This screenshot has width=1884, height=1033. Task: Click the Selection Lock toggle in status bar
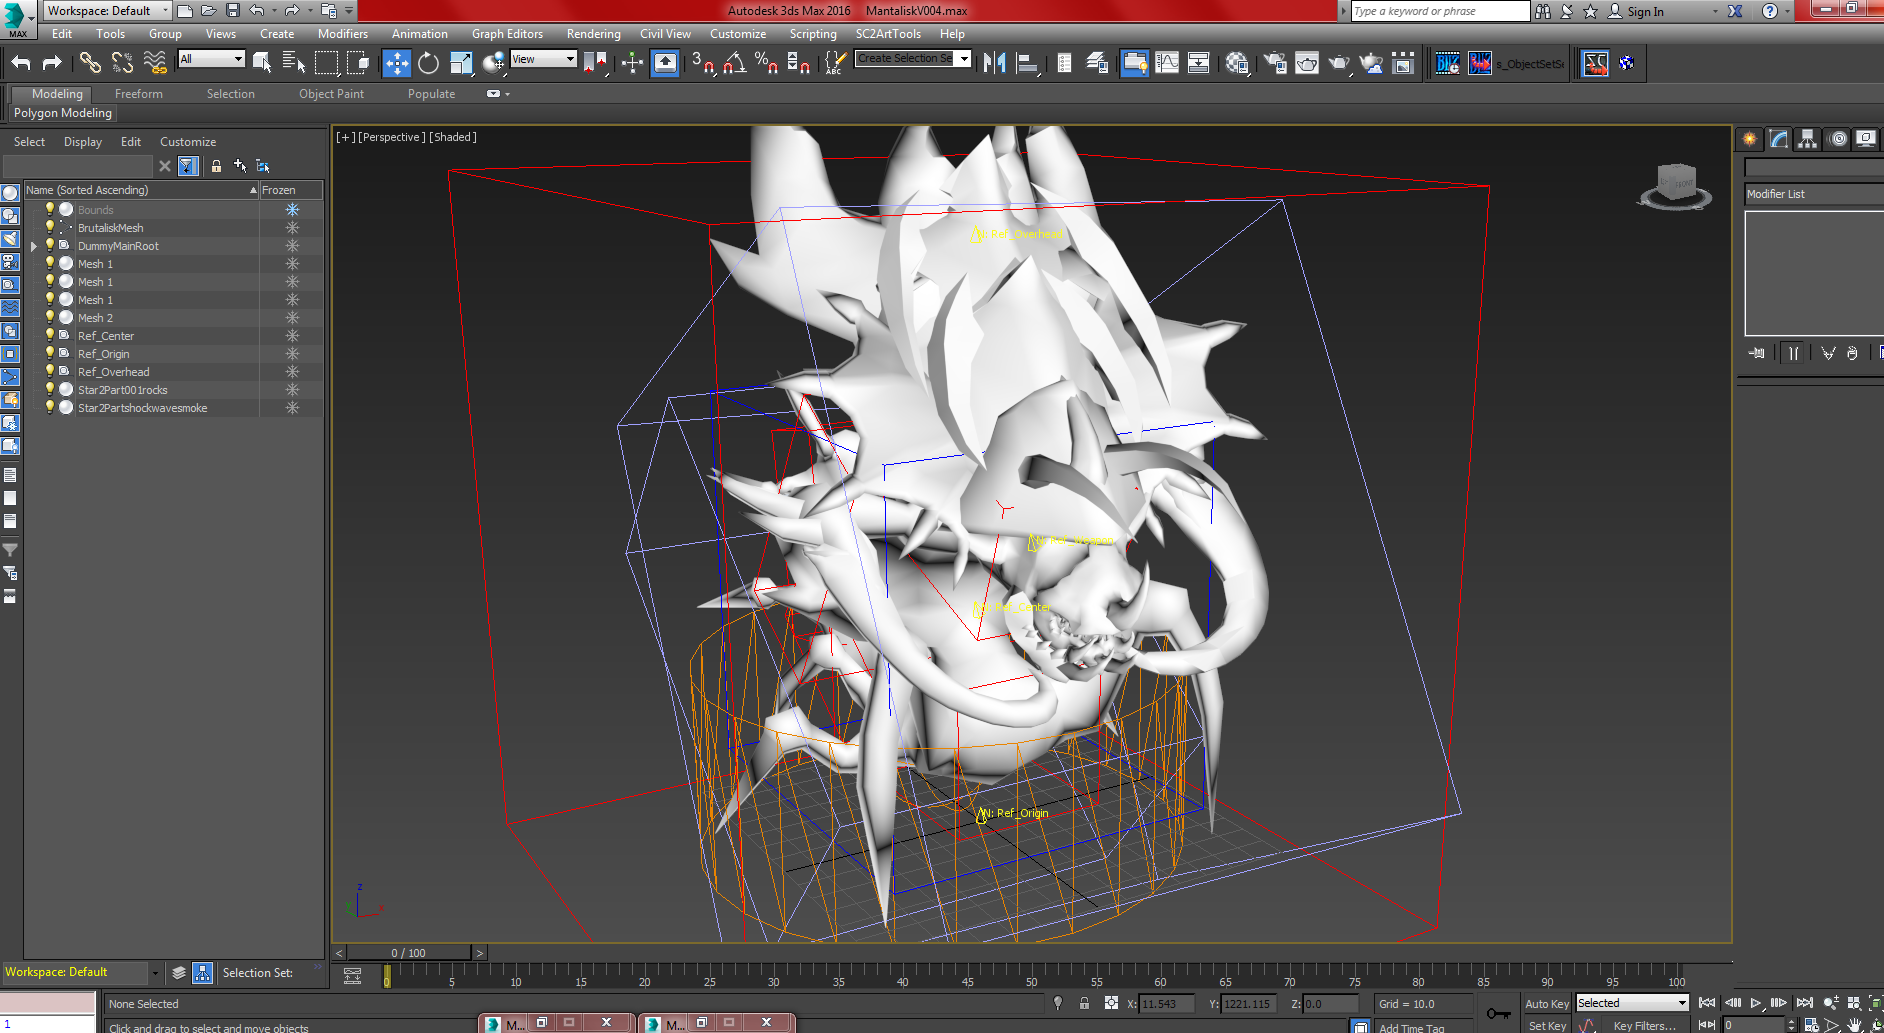(1084, 1003)
